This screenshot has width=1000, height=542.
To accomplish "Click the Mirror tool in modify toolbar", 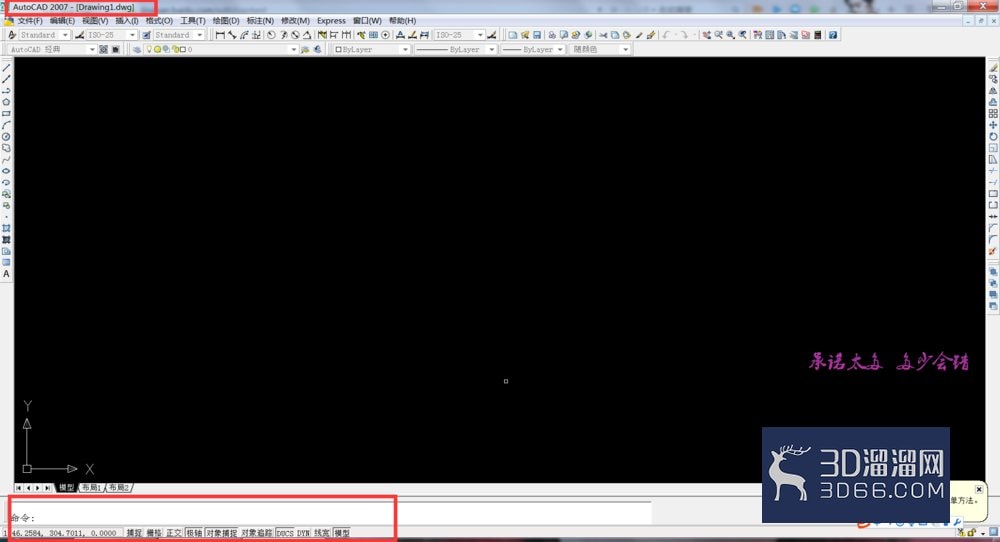I will (993, 91).
